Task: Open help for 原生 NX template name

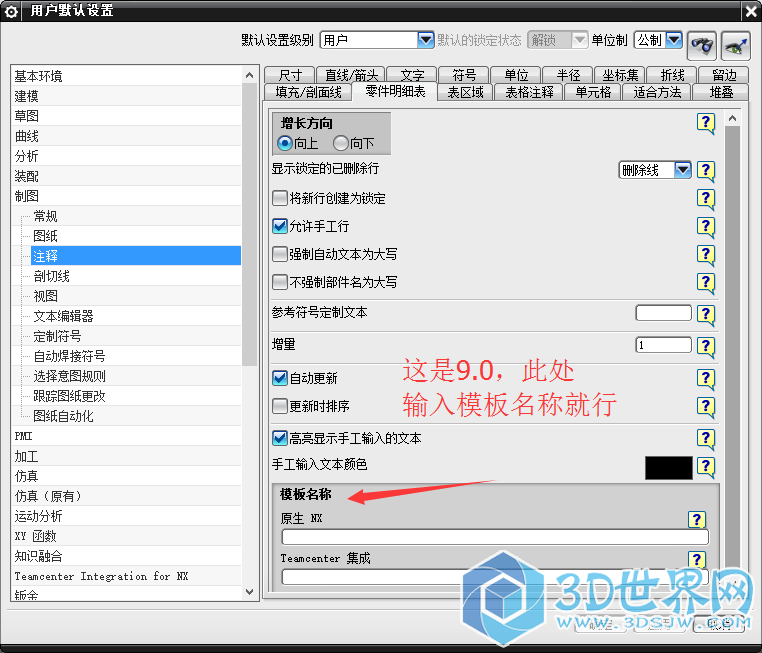Action: [x=697, y=520]
